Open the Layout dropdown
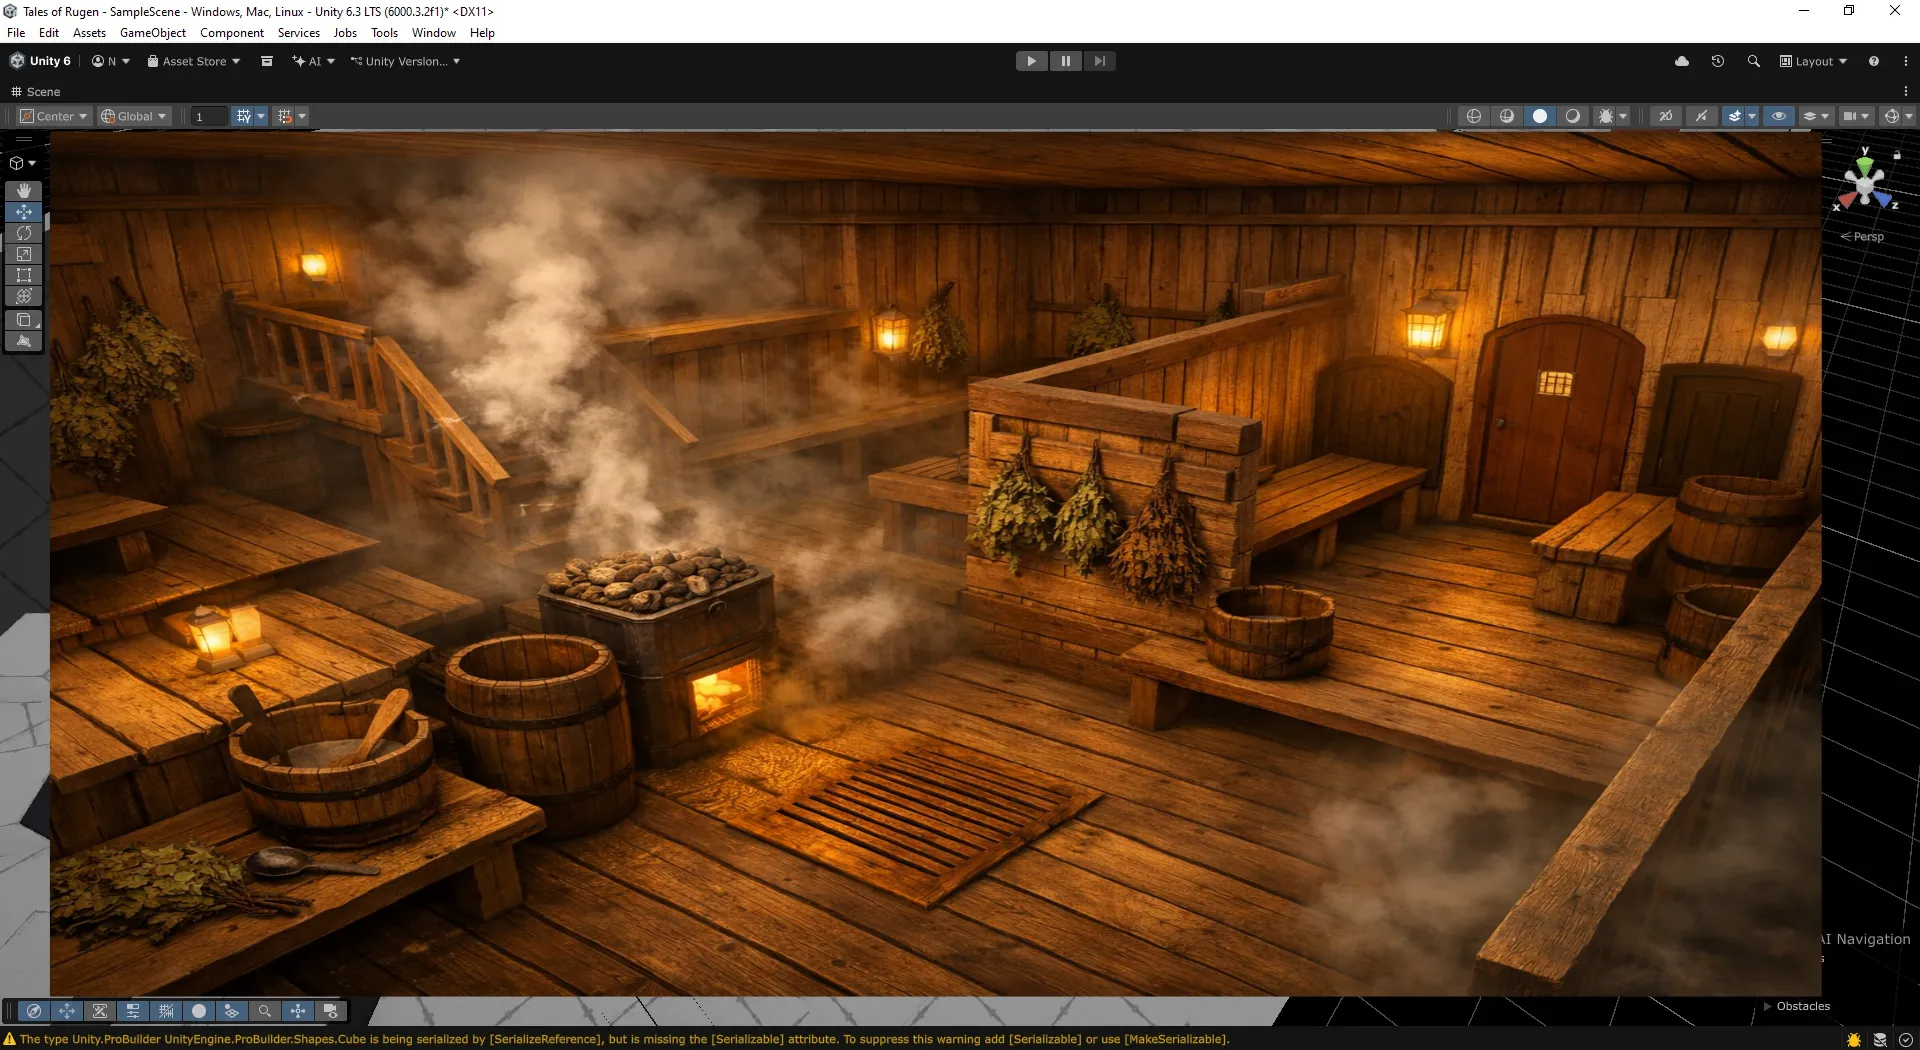 (x=1814, y=61)
